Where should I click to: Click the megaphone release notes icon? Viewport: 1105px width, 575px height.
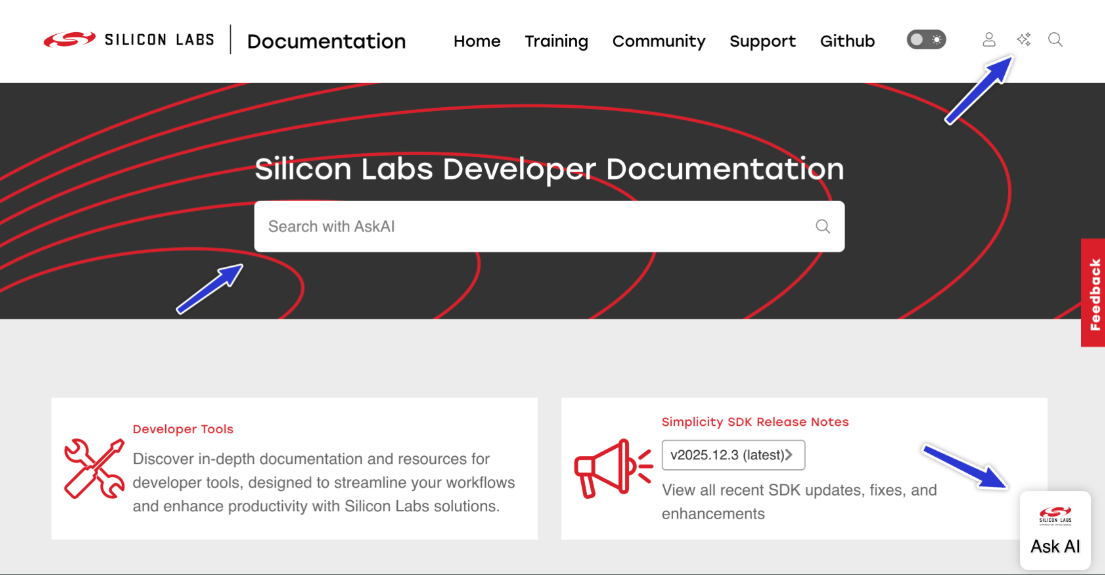point(613,469)
